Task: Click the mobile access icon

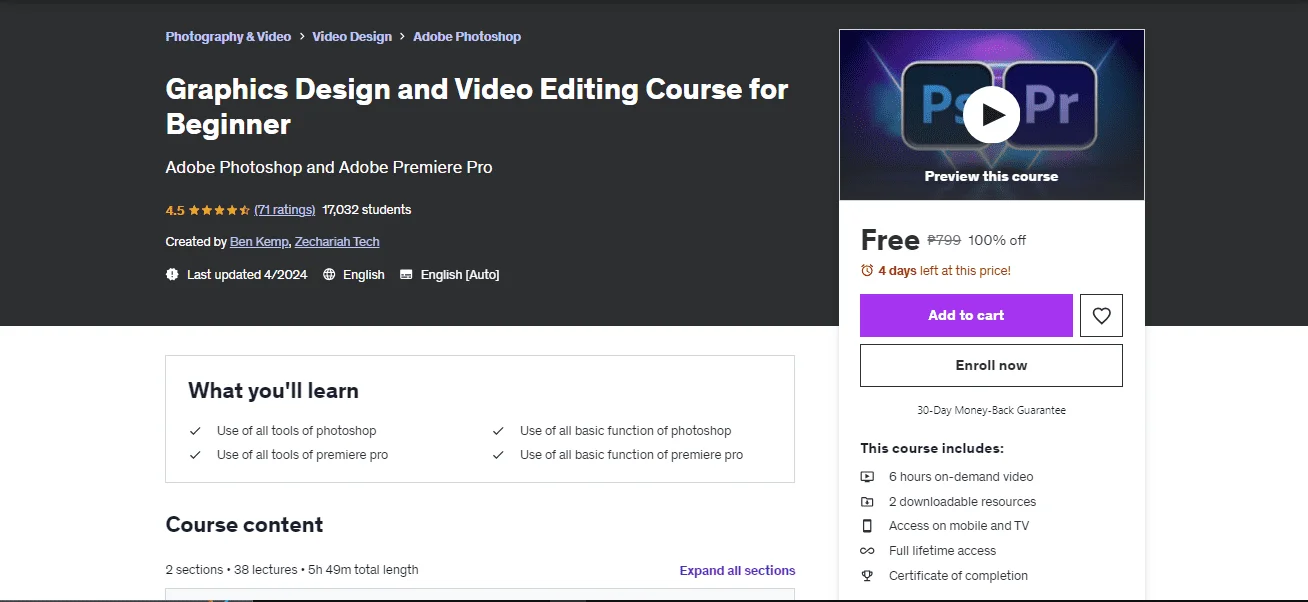Action: click(867, 526)
